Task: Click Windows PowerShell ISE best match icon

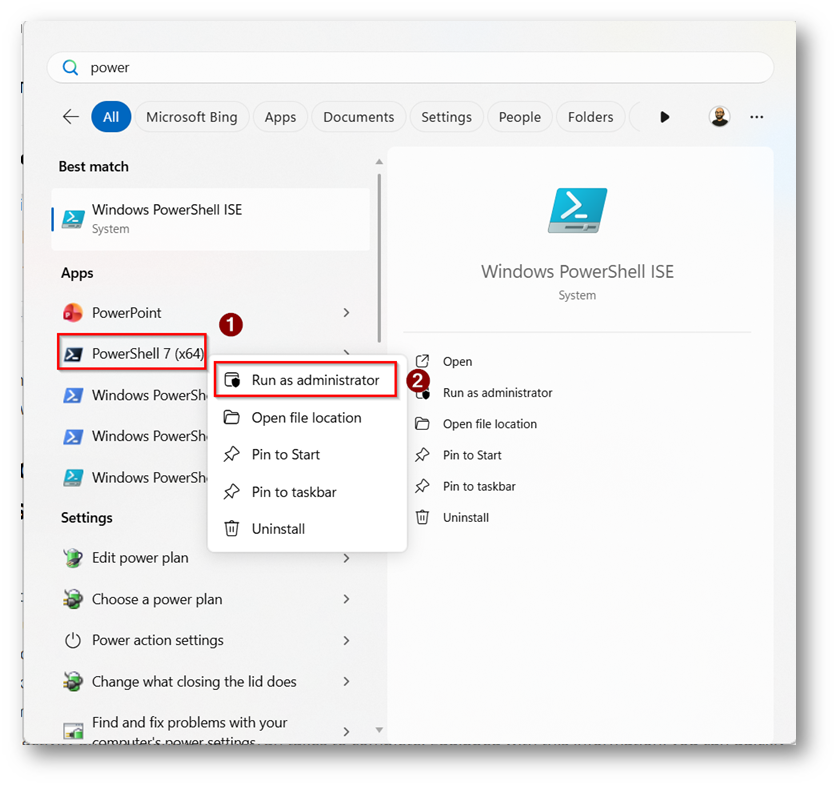Action: coord(73,219)
